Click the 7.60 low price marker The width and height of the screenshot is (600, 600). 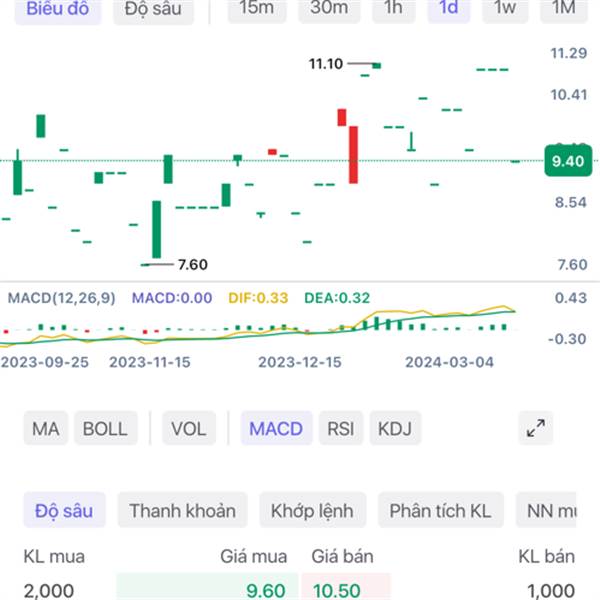(193, 264)
